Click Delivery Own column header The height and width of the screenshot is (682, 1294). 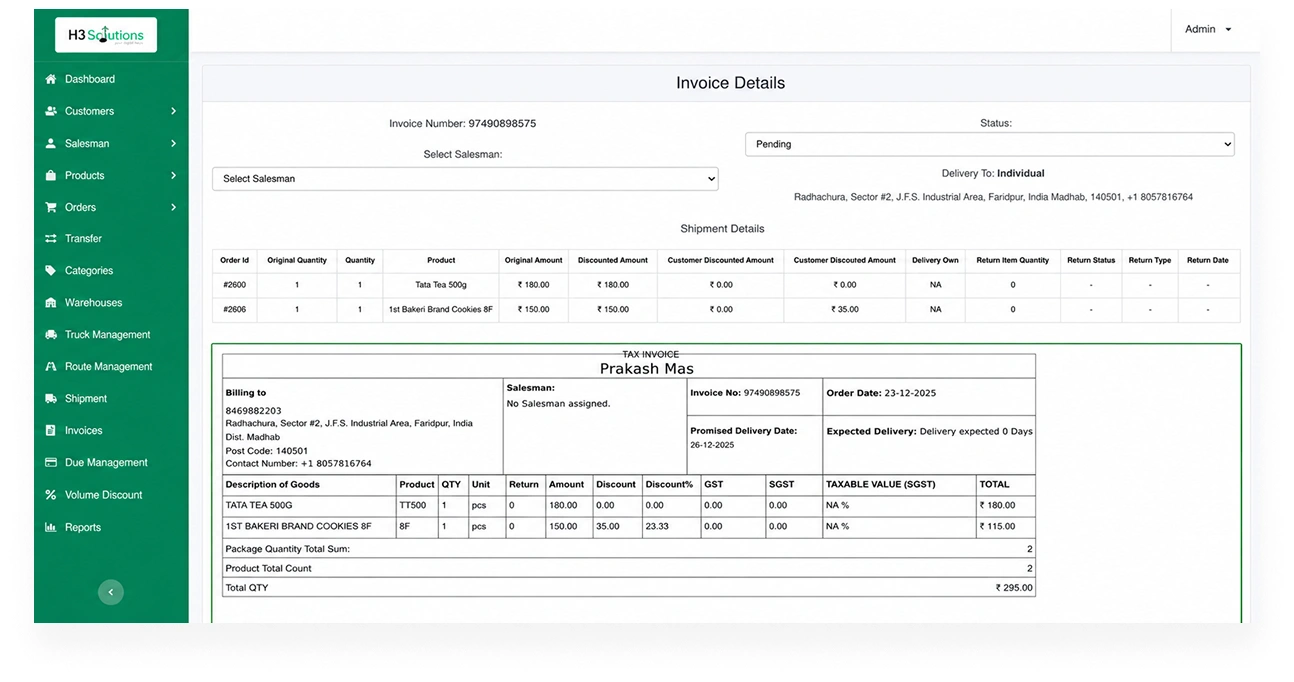pos(935,260)
